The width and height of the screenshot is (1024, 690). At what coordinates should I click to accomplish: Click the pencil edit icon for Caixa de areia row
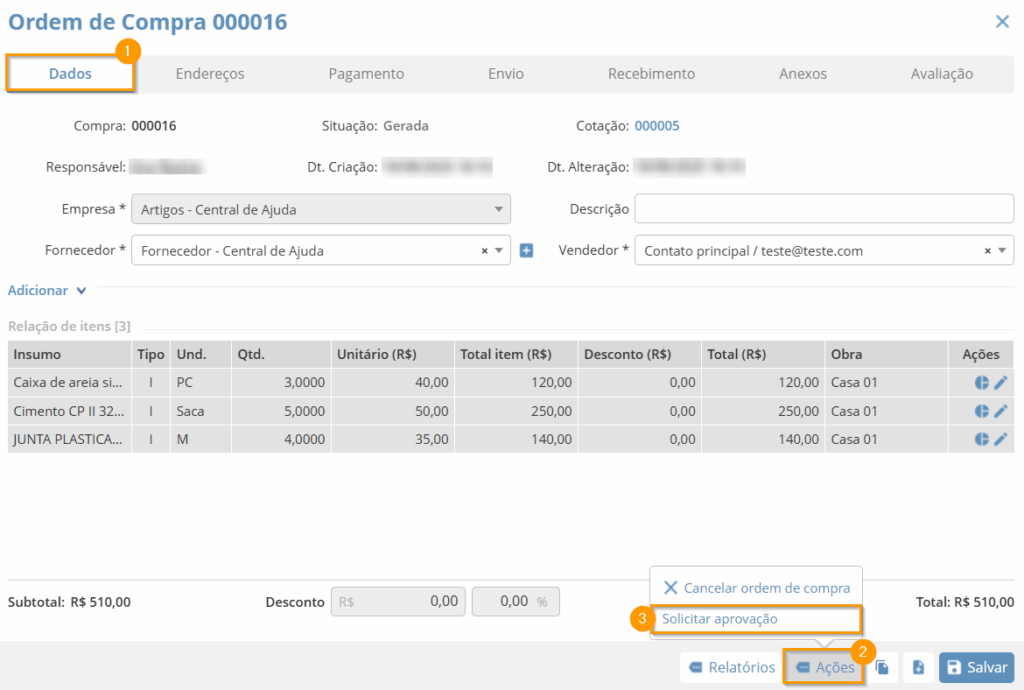[1000, 383]
